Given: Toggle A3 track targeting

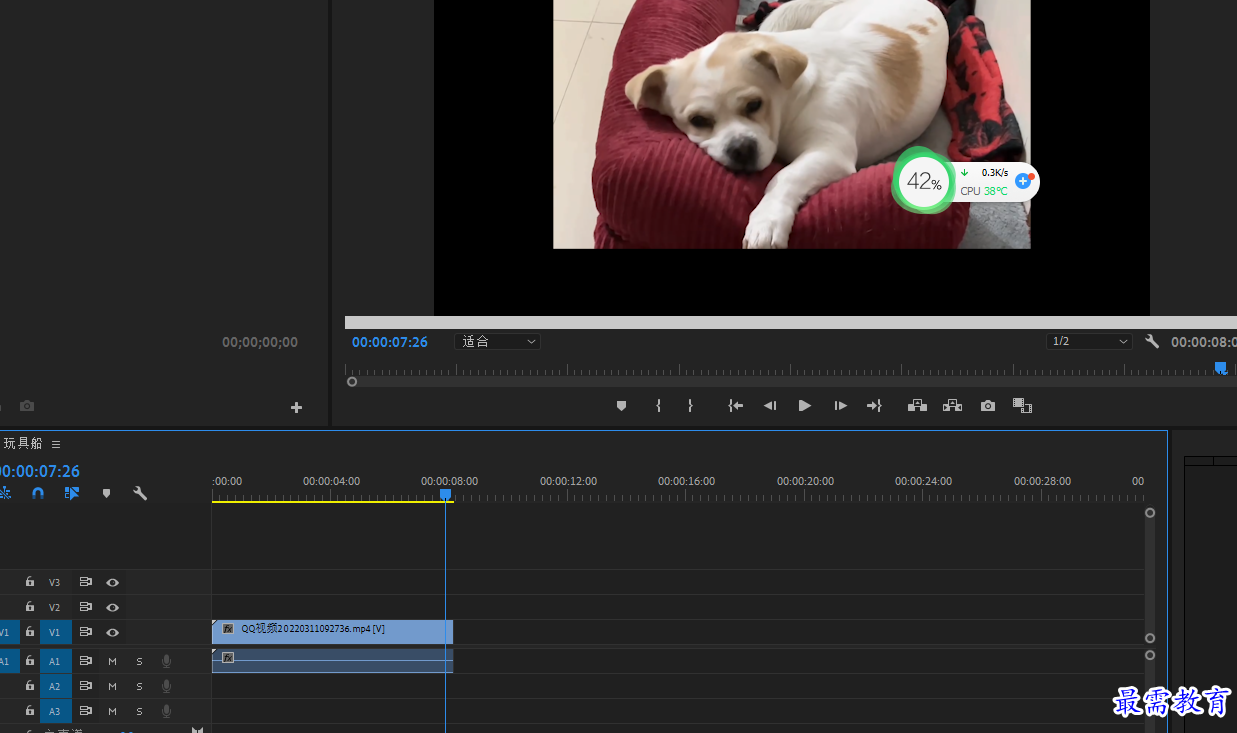Looking at the screenshot, I should click(x=55, y=711).
